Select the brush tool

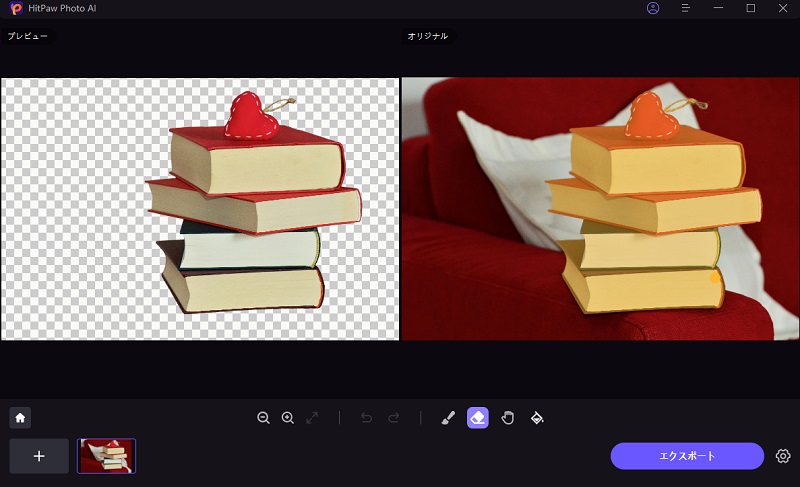[448, 418]
